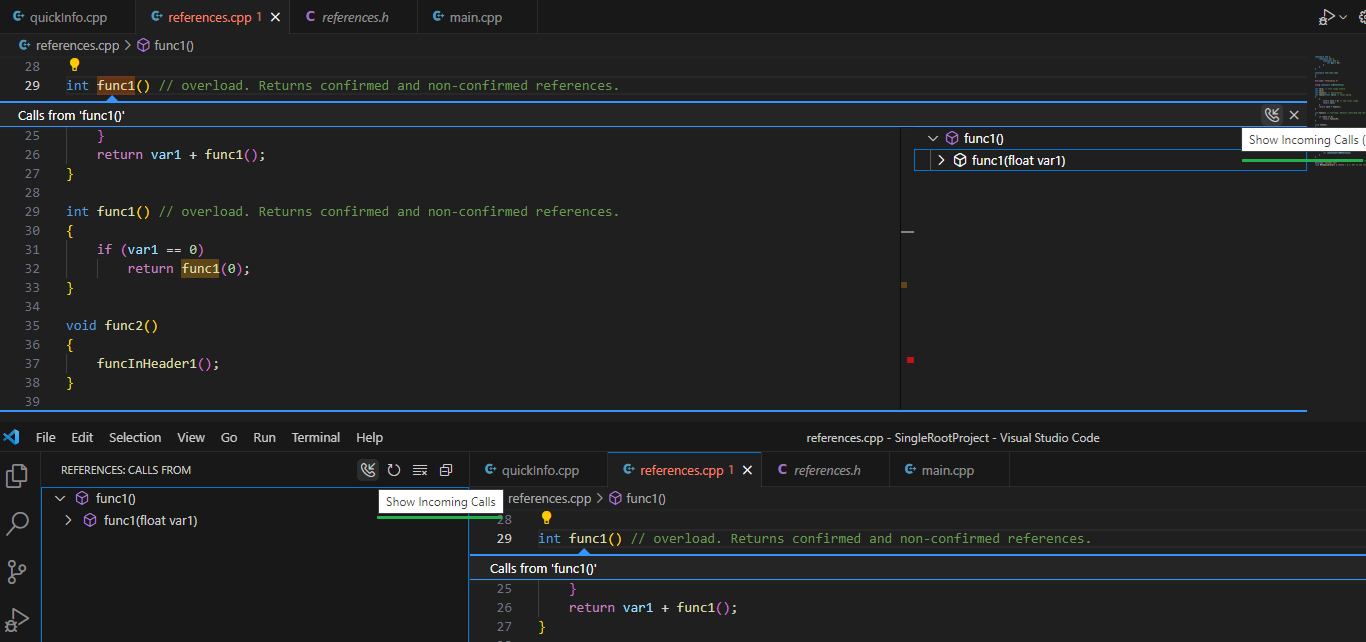Select the func1() row in the References sidebar
Screen dimensions: 1366x642
coord(255,498)
